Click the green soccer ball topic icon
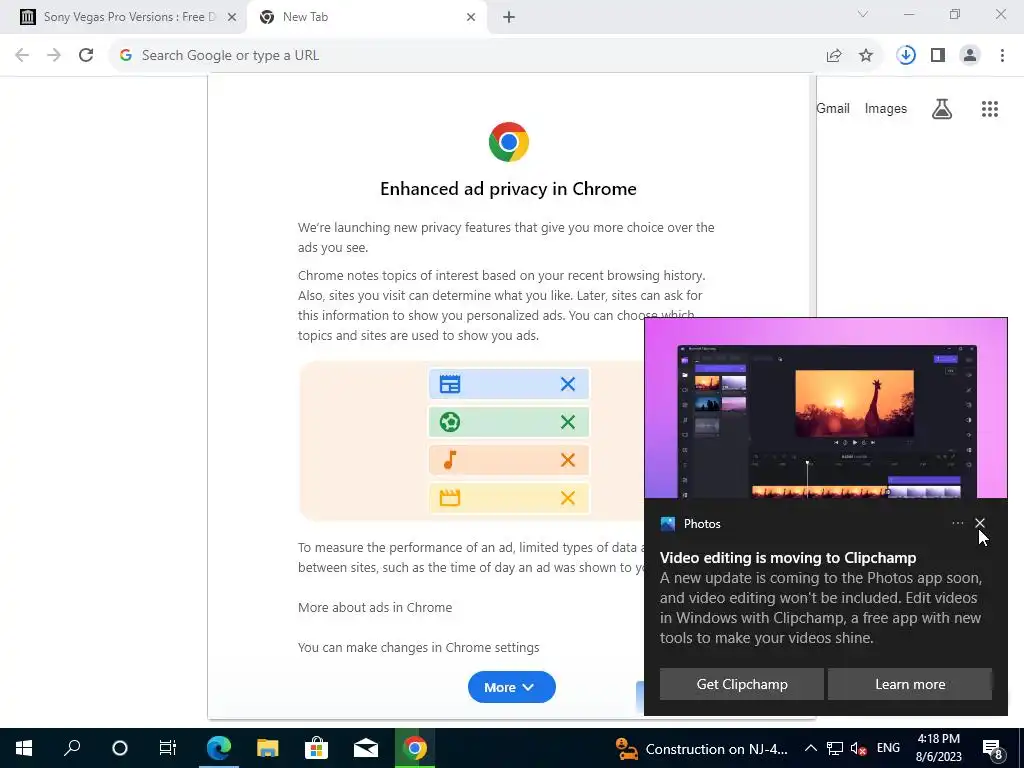Image resolution: width=1024 pixels, height=768 pixels. tap(450, 422)
